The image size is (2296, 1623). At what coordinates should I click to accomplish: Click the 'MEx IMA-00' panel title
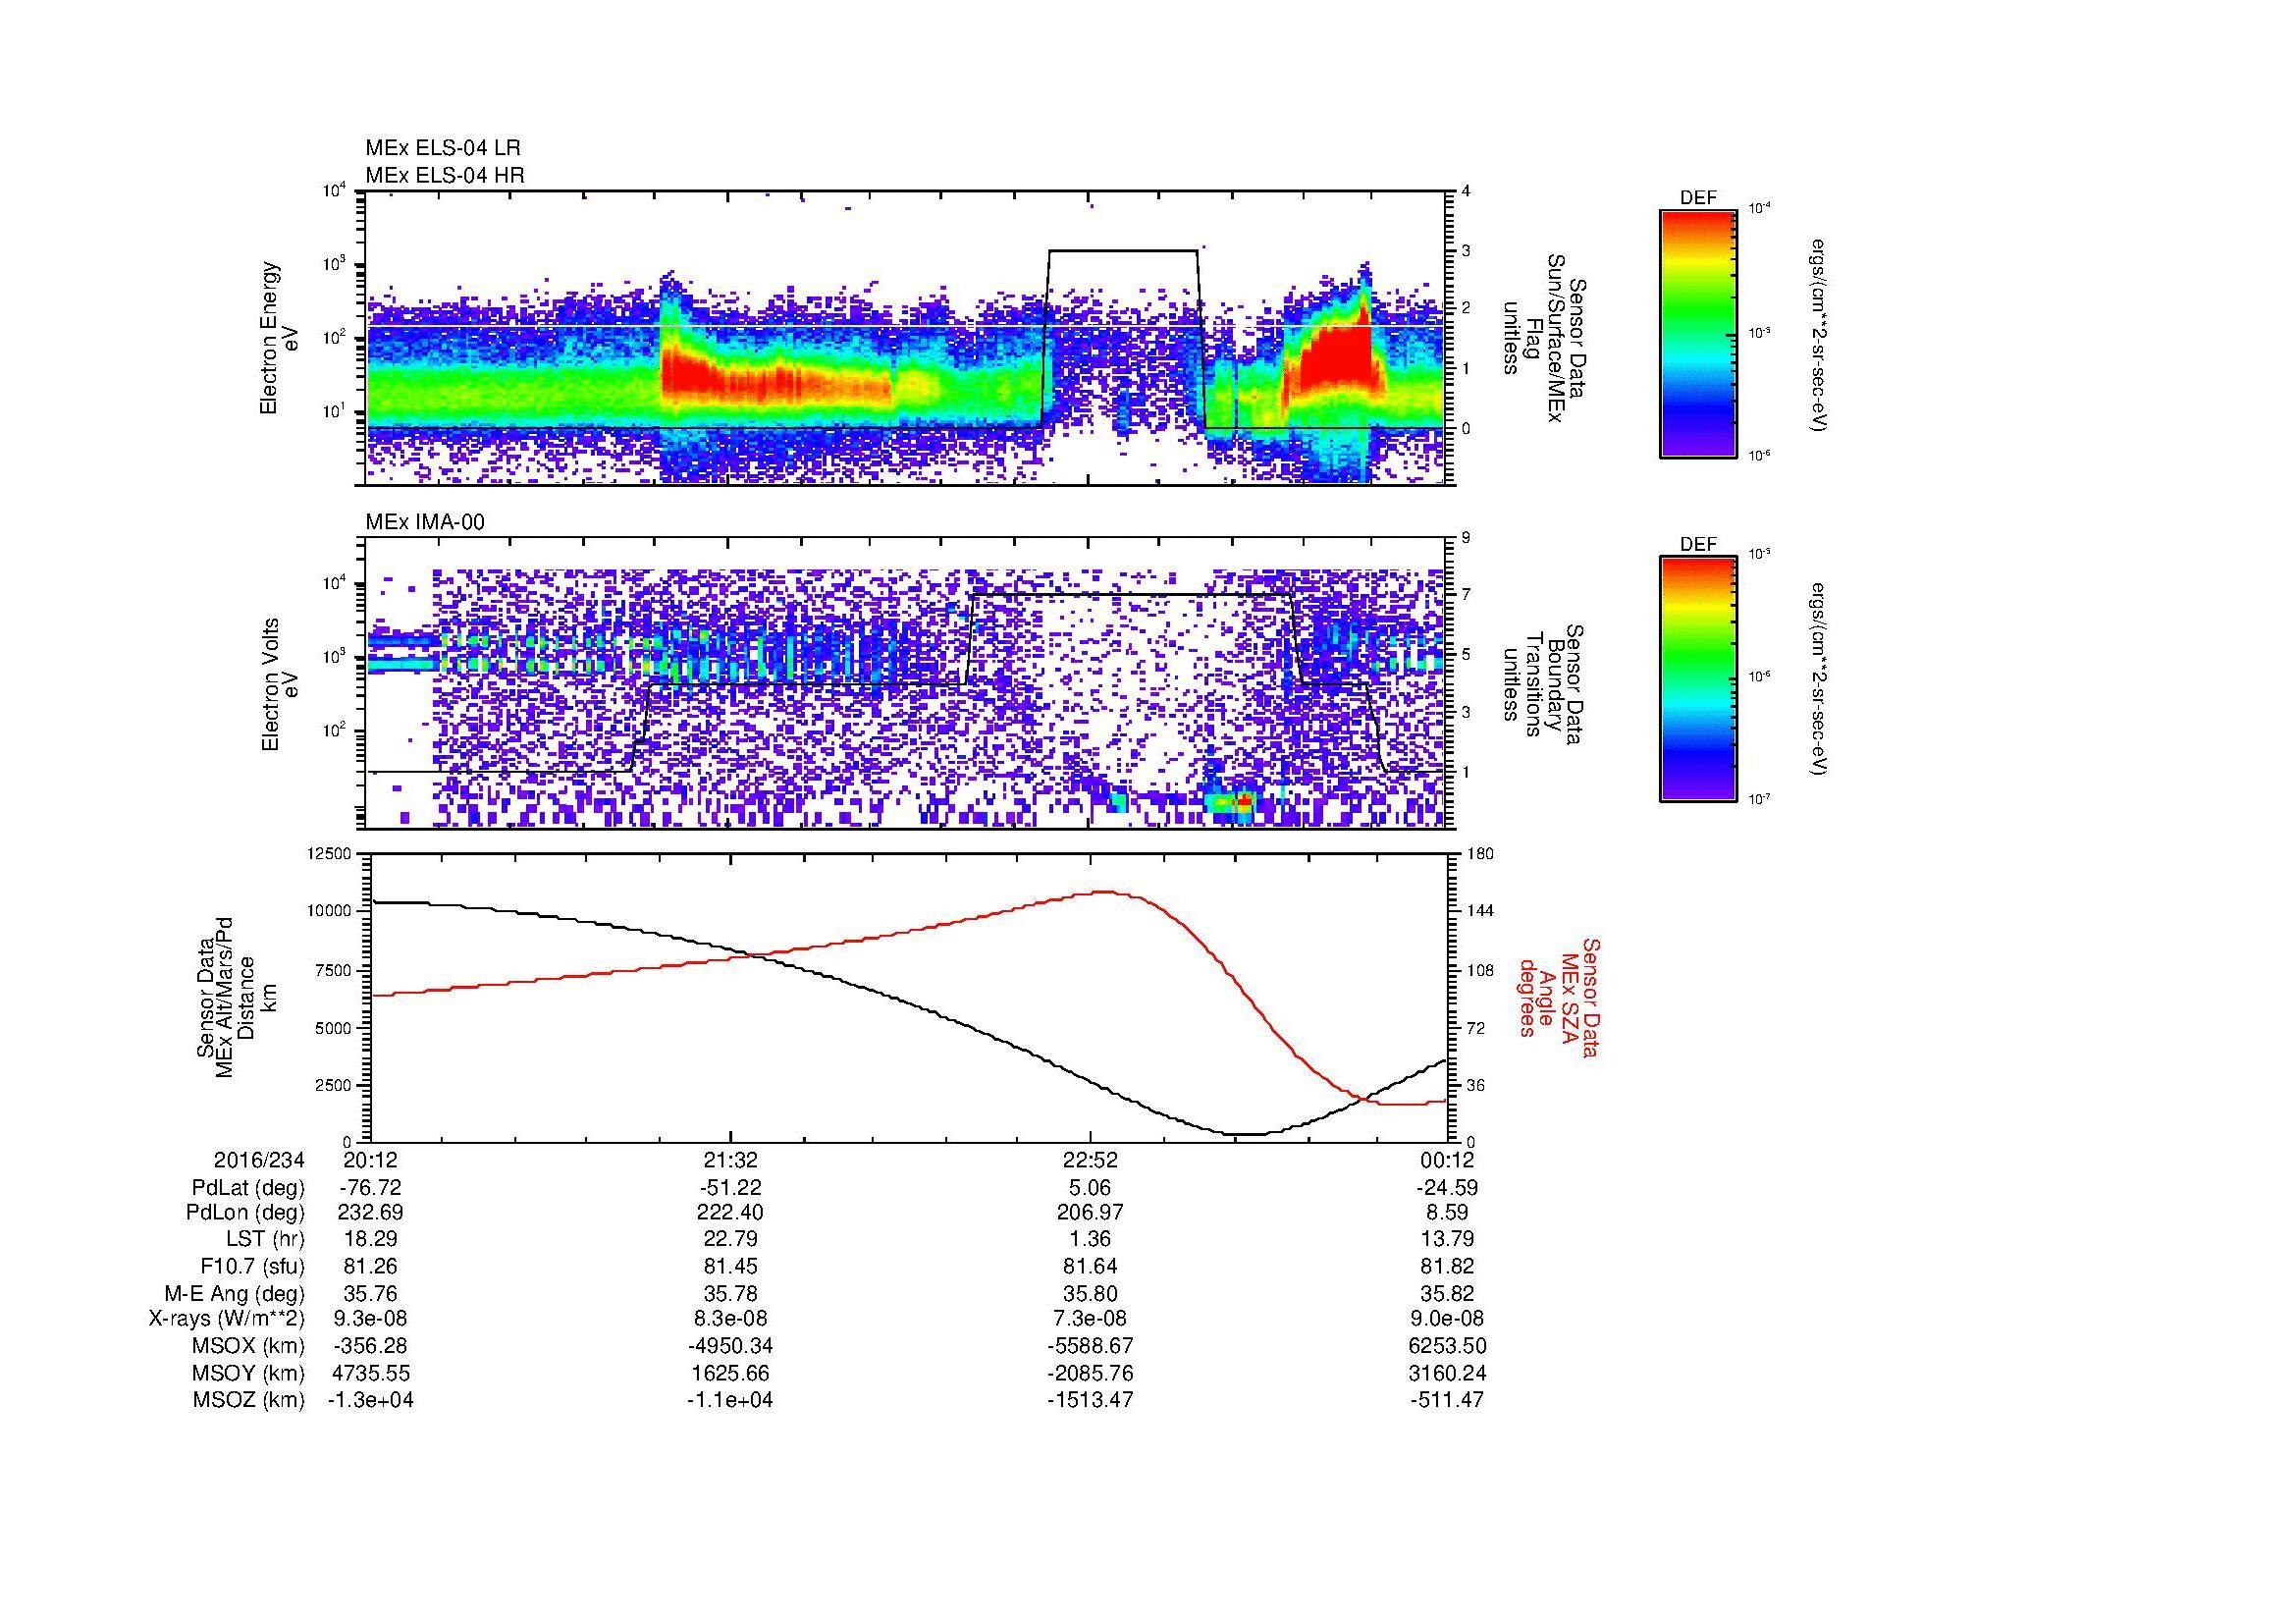[425, 522]
